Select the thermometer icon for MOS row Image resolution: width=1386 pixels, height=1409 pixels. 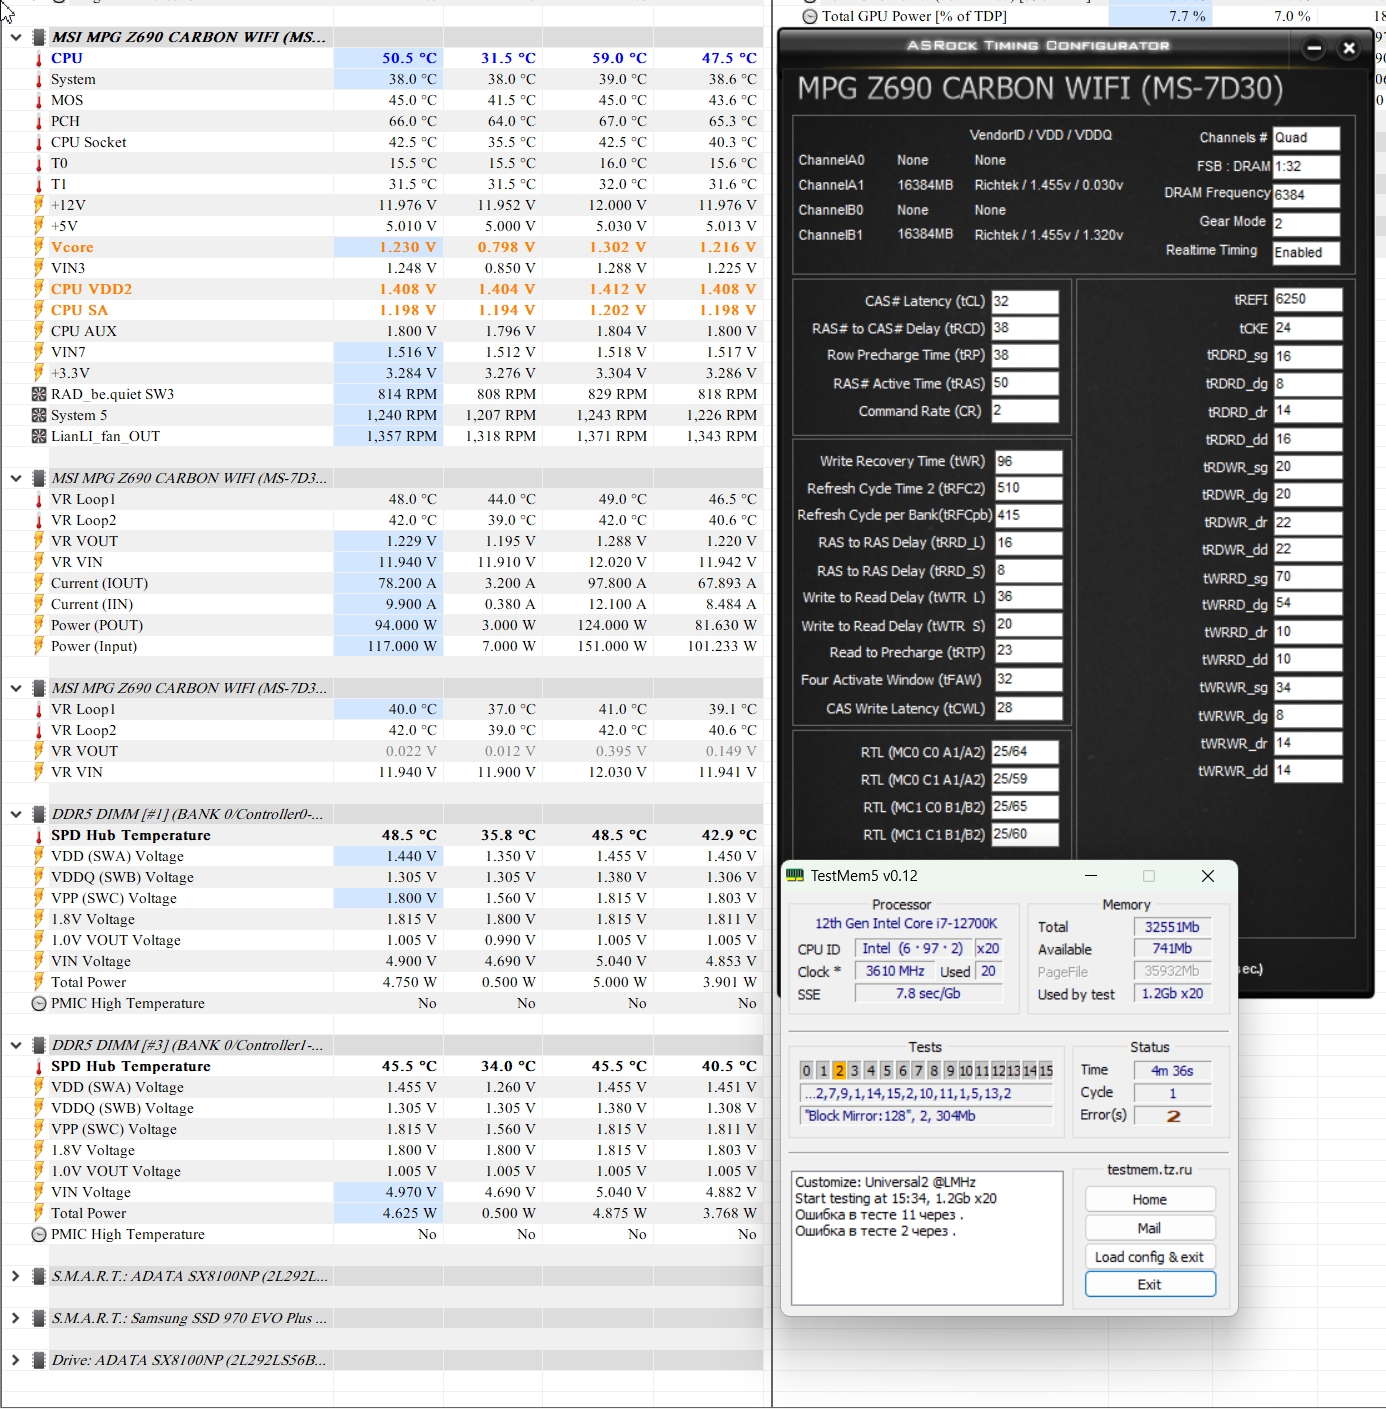click(39, 100)
